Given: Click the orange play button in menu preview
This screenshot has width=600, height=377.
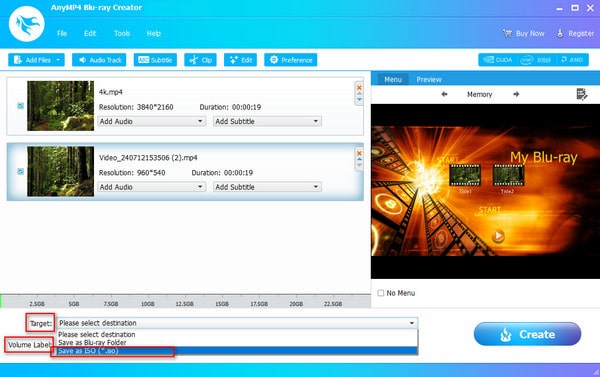Looking at the screenshot, I should (498, 235).
